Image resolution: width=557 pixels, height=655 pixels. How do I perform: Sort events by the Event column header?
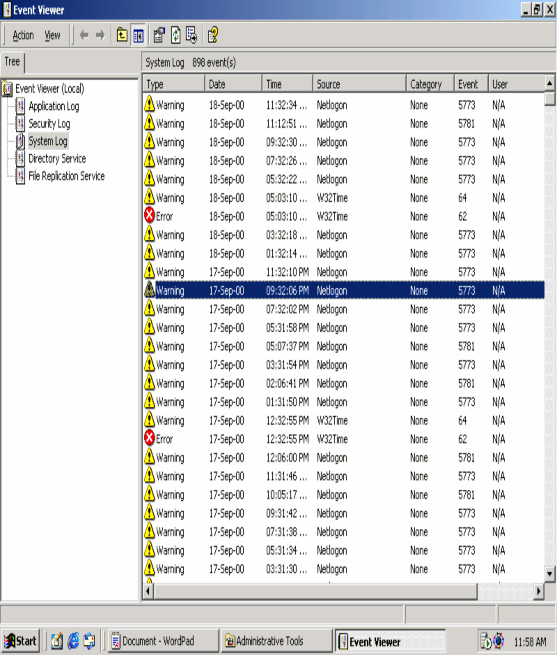coord(471,84)
